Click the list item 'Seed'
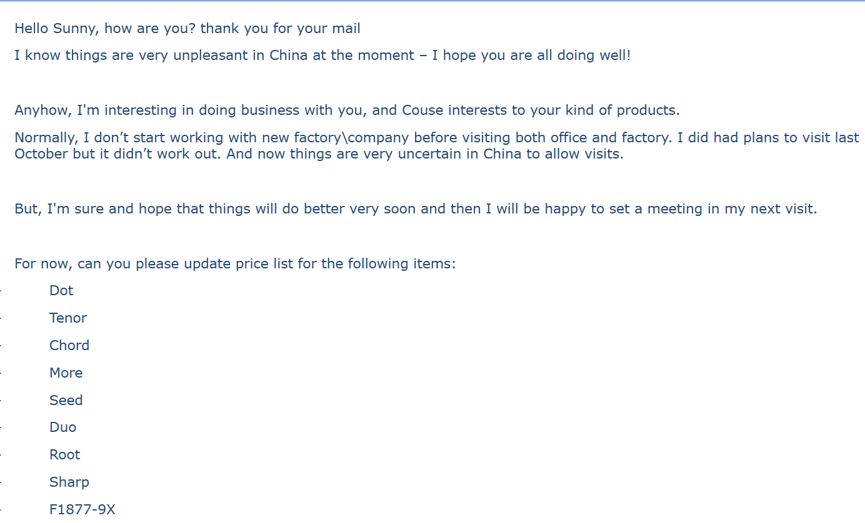The image size is (865, 523). pyautogui.click(x=66, y=400)
